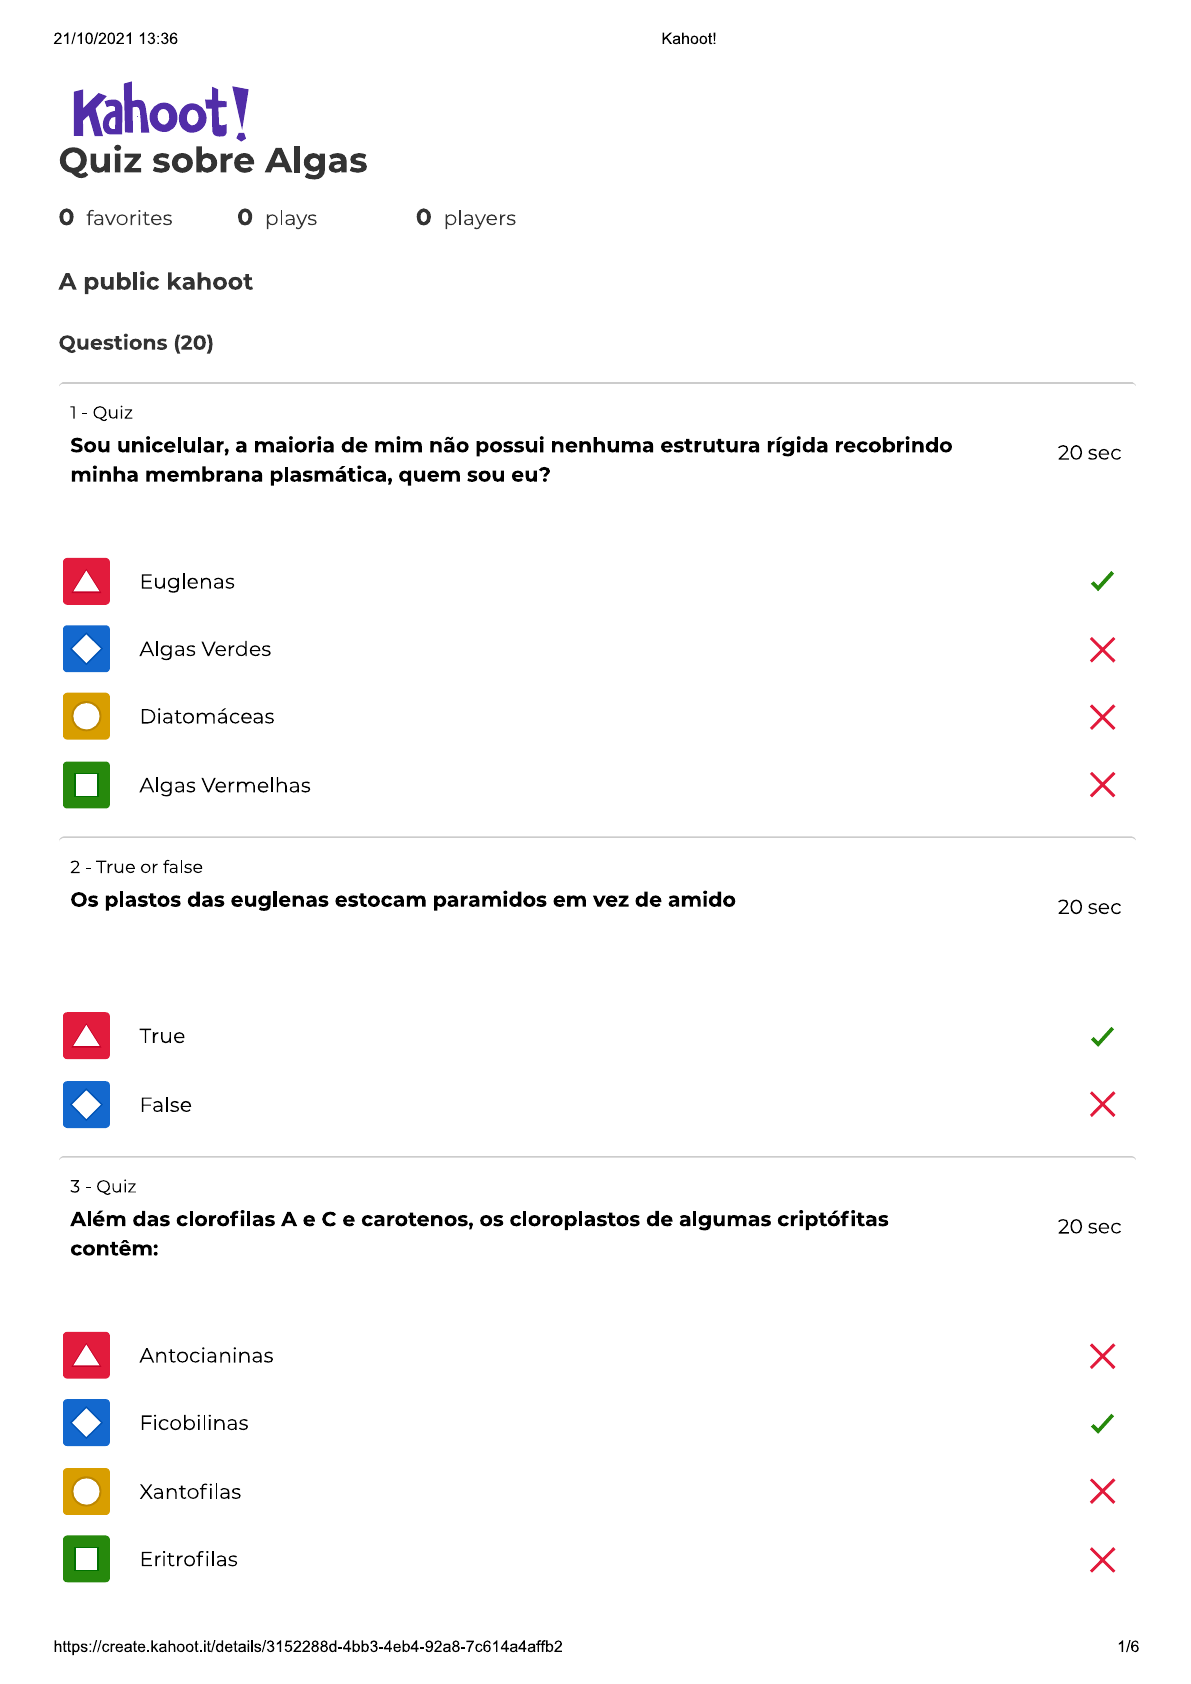Click the green square icon beside Algas Vermelhas

pos(87,785)
